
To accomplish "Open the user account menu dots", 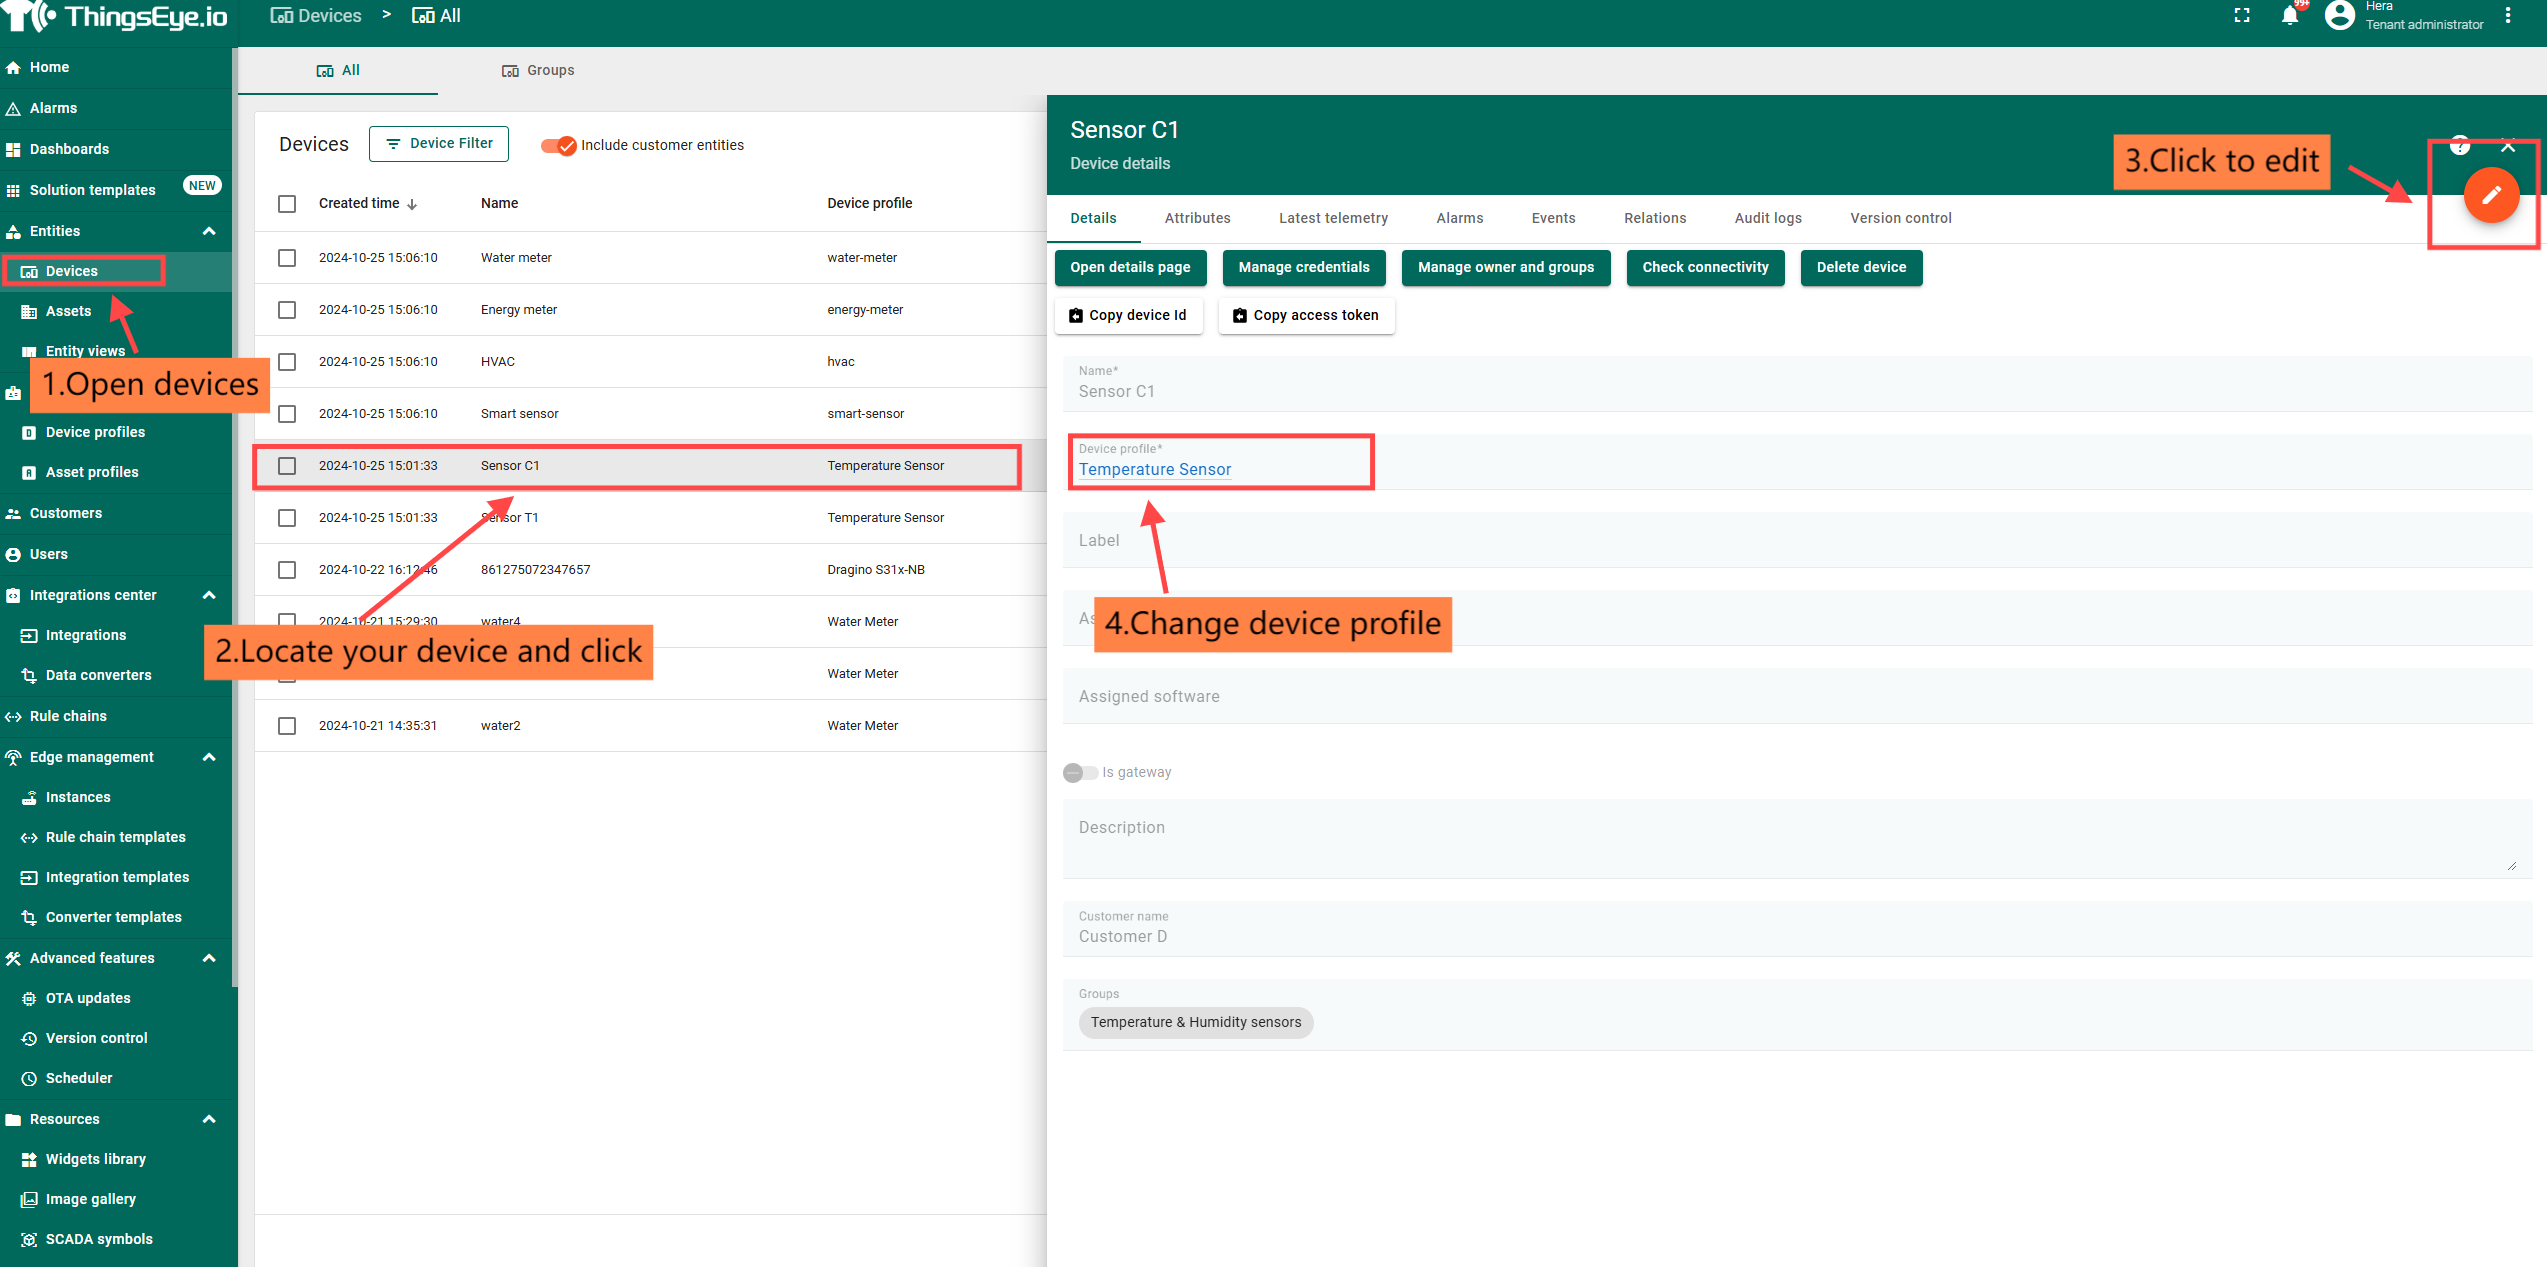I will (2507, 16).
